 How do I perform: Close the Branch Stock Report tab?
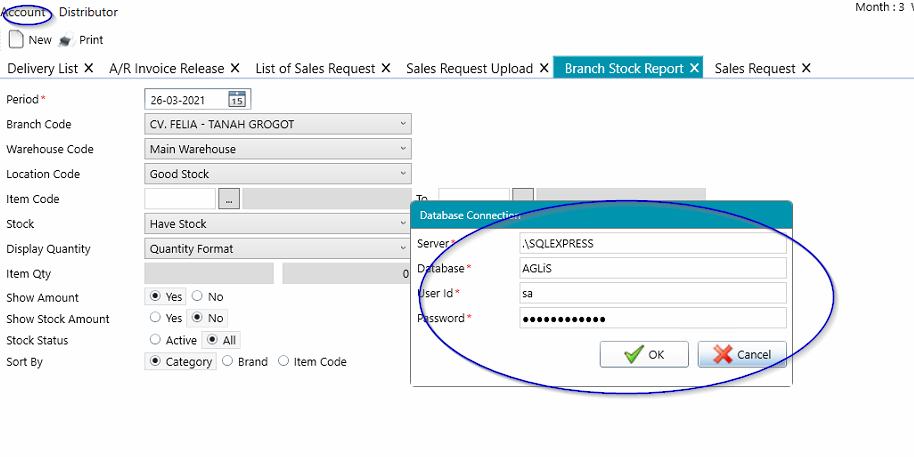[x=694, y=68]
